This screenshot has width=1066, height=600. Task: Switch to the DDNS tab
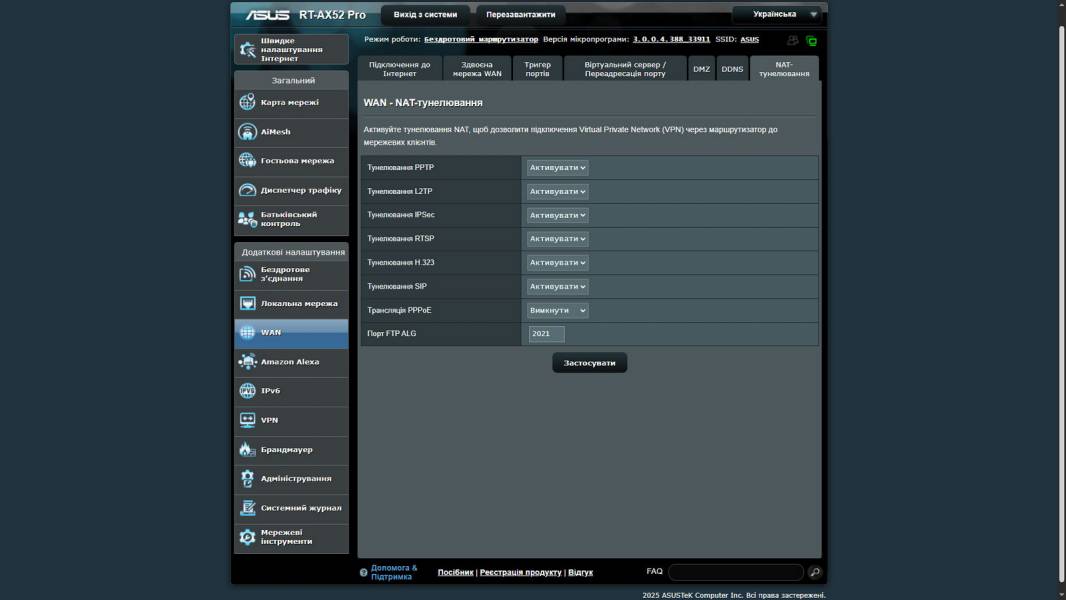click(733, 69)
